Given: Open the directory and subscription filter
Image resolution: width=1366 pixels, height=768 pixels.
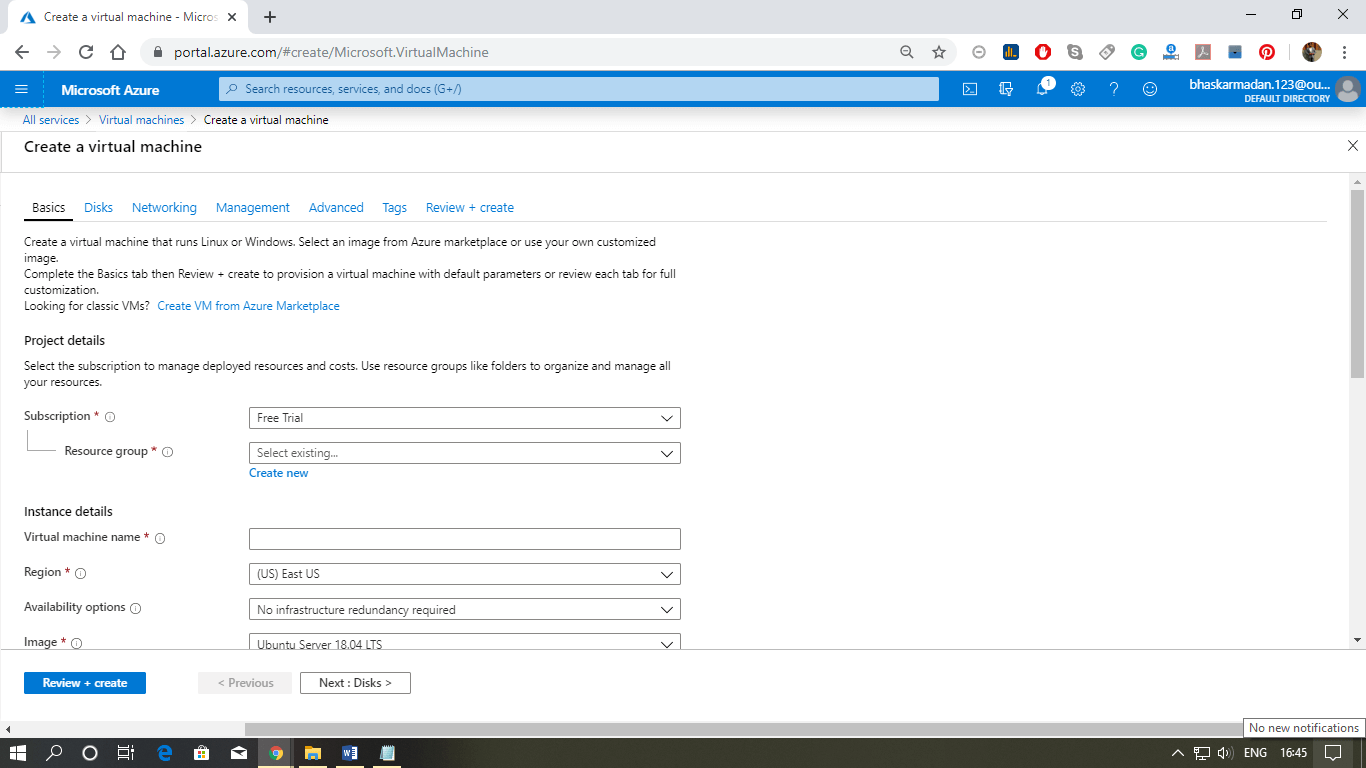Looking at the screenshot, I should tap(1005, 89).
